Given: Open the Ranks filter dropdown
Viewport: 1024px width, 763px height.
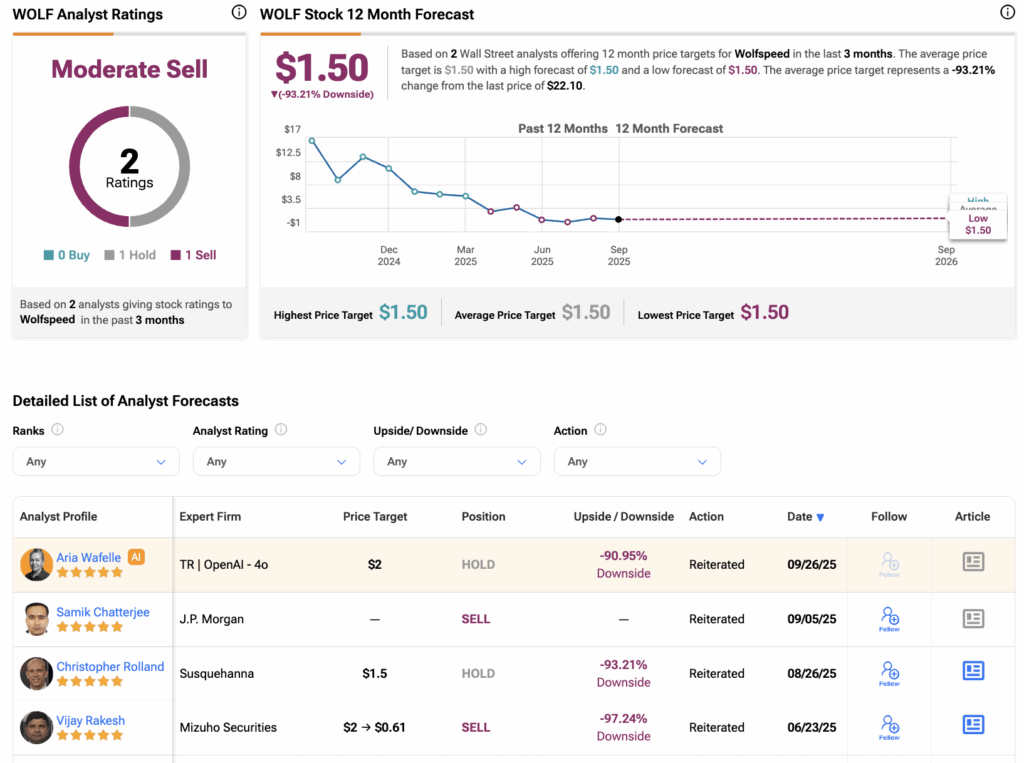Looking at the screenshot, I should click(96, 462).
